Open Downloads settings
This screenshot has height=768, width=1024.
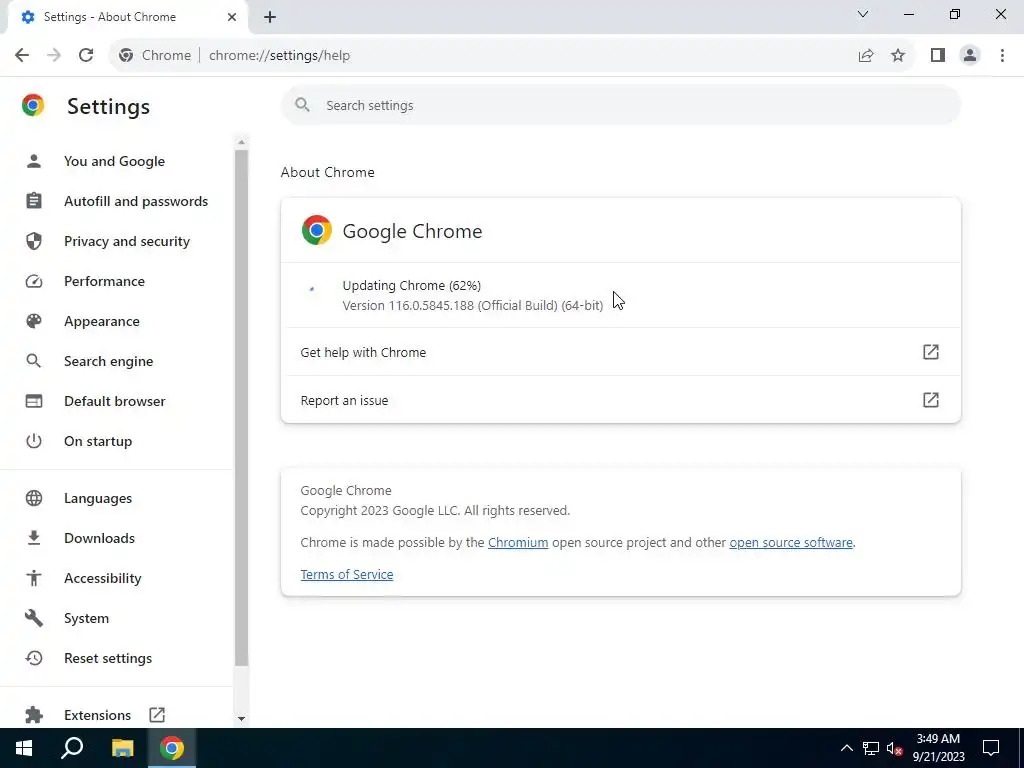tap(99, 538)
